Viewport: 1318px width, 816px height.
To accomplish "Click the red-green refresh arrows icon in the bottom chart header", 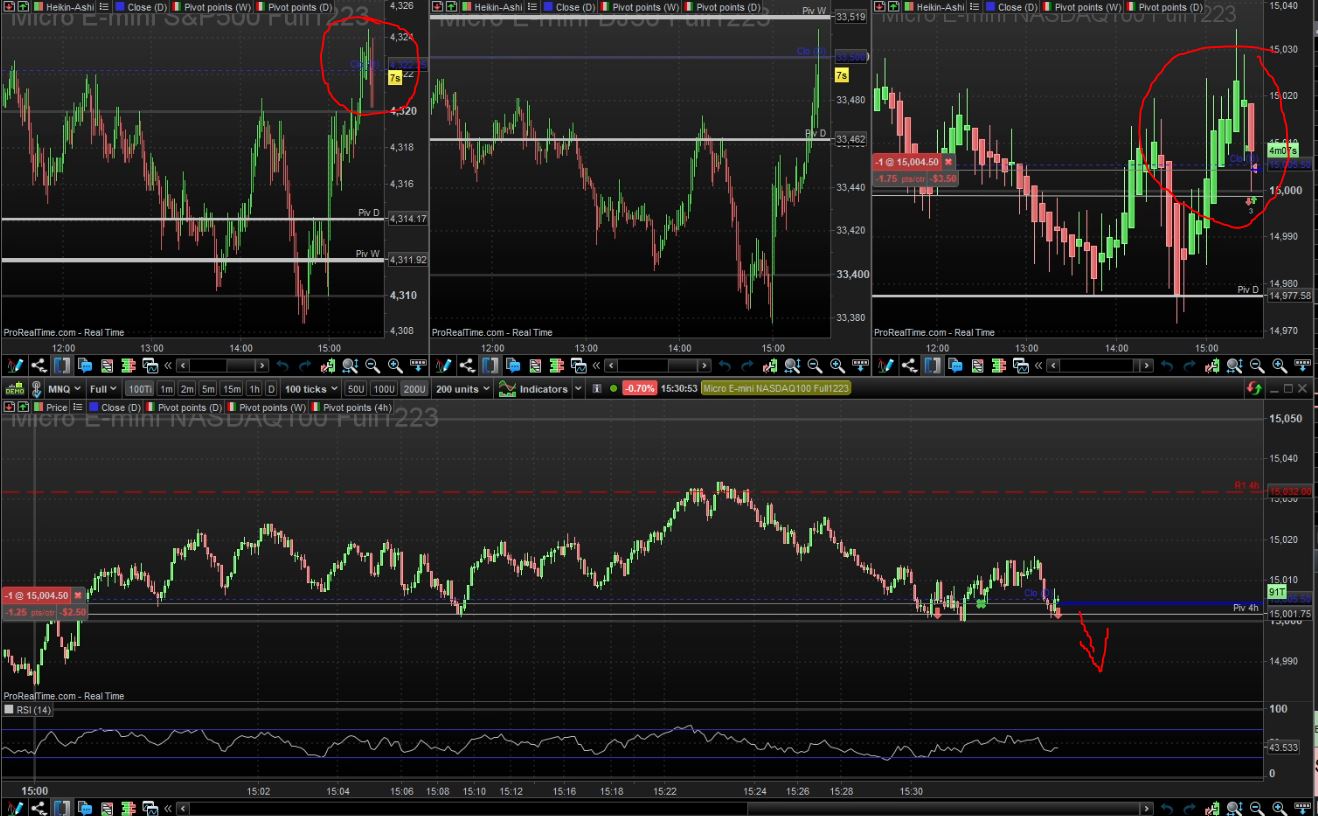I will pos(1253,388).
